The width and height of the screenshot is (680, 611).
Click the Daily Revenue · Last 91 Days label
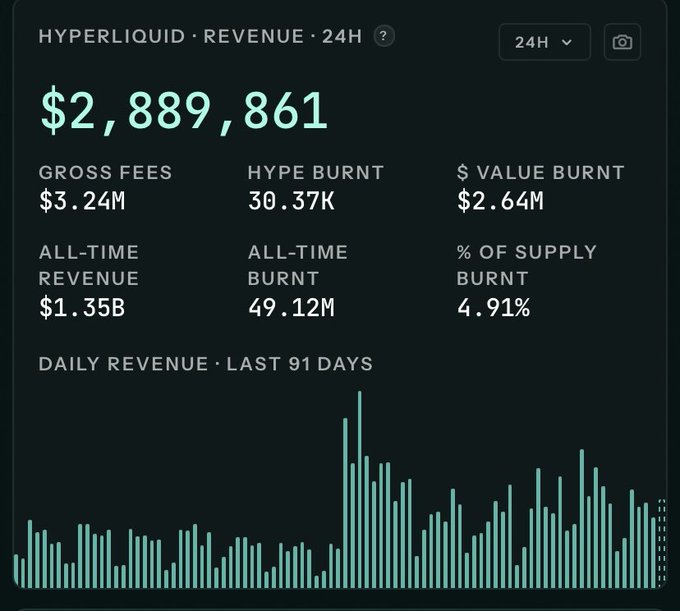[206, 364]
